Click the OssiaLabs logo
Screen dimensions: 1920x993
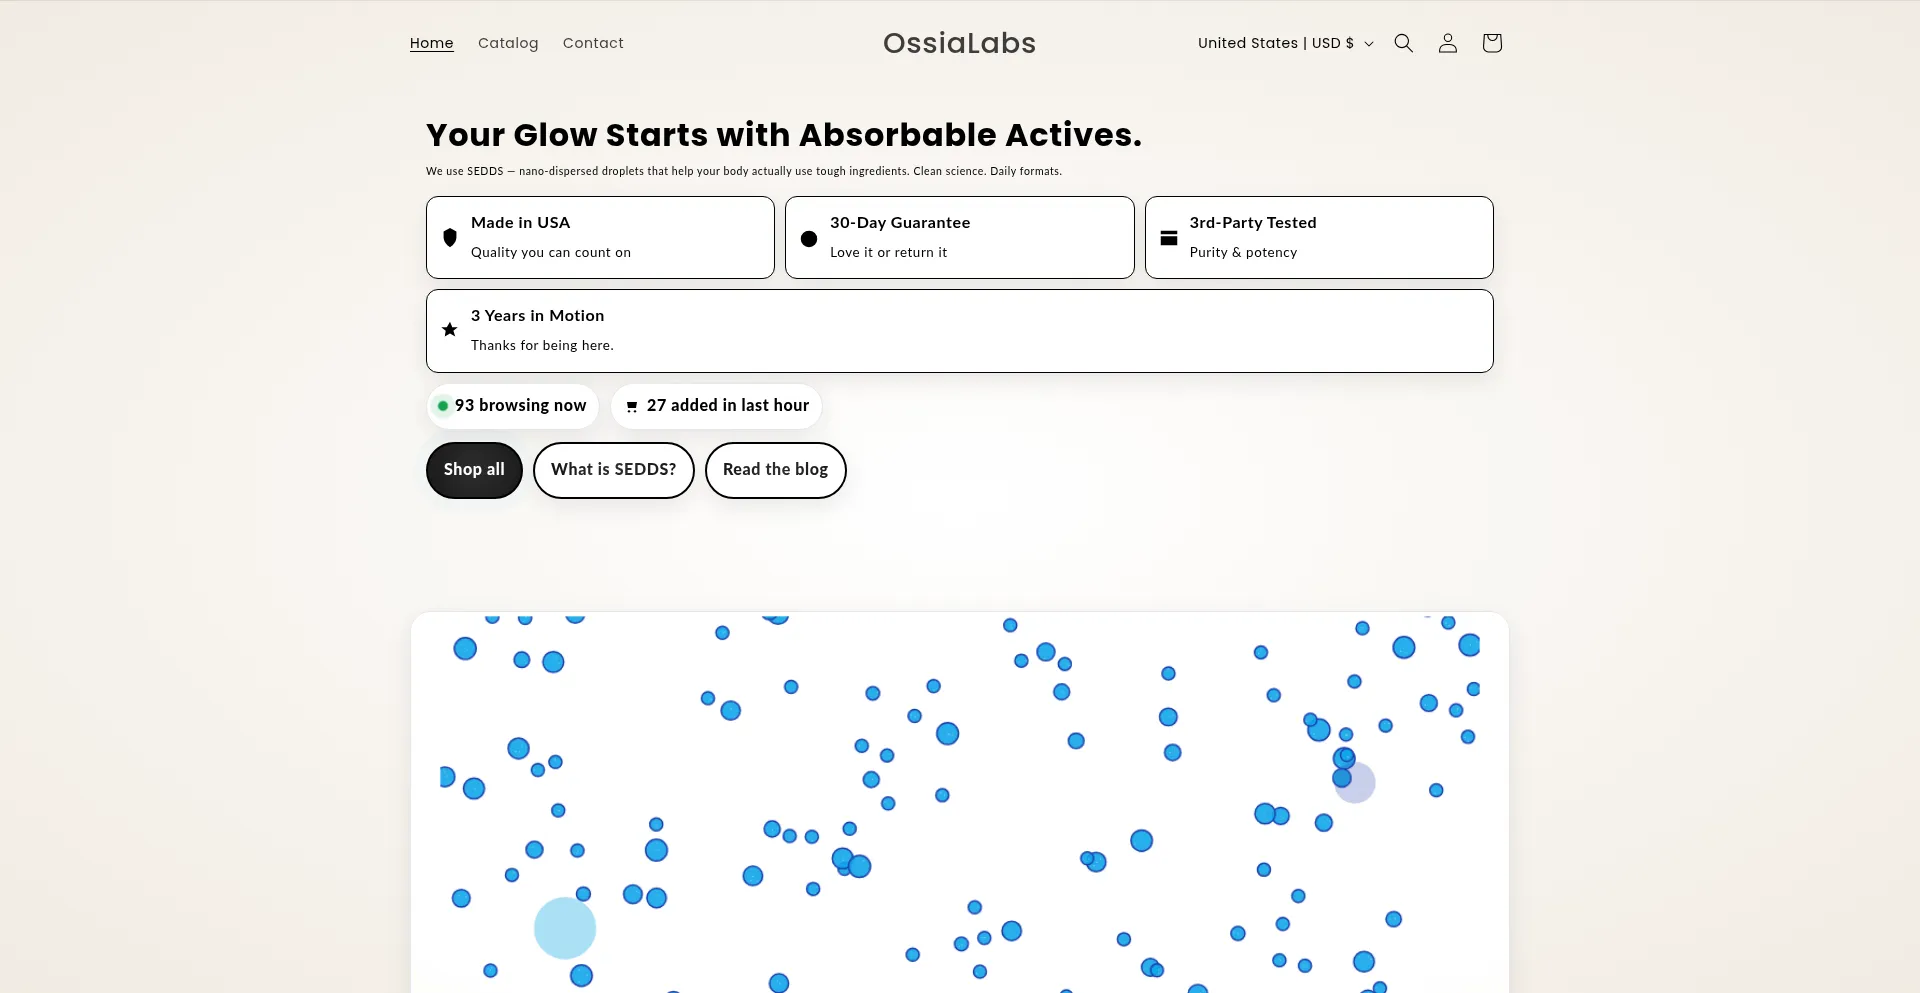point(959,43)
